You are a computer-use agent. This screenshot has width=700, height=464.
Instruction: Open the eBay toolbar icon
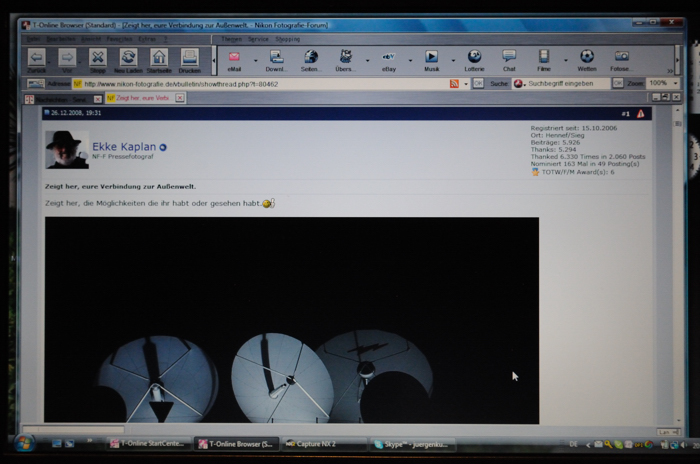click(388, 57)
